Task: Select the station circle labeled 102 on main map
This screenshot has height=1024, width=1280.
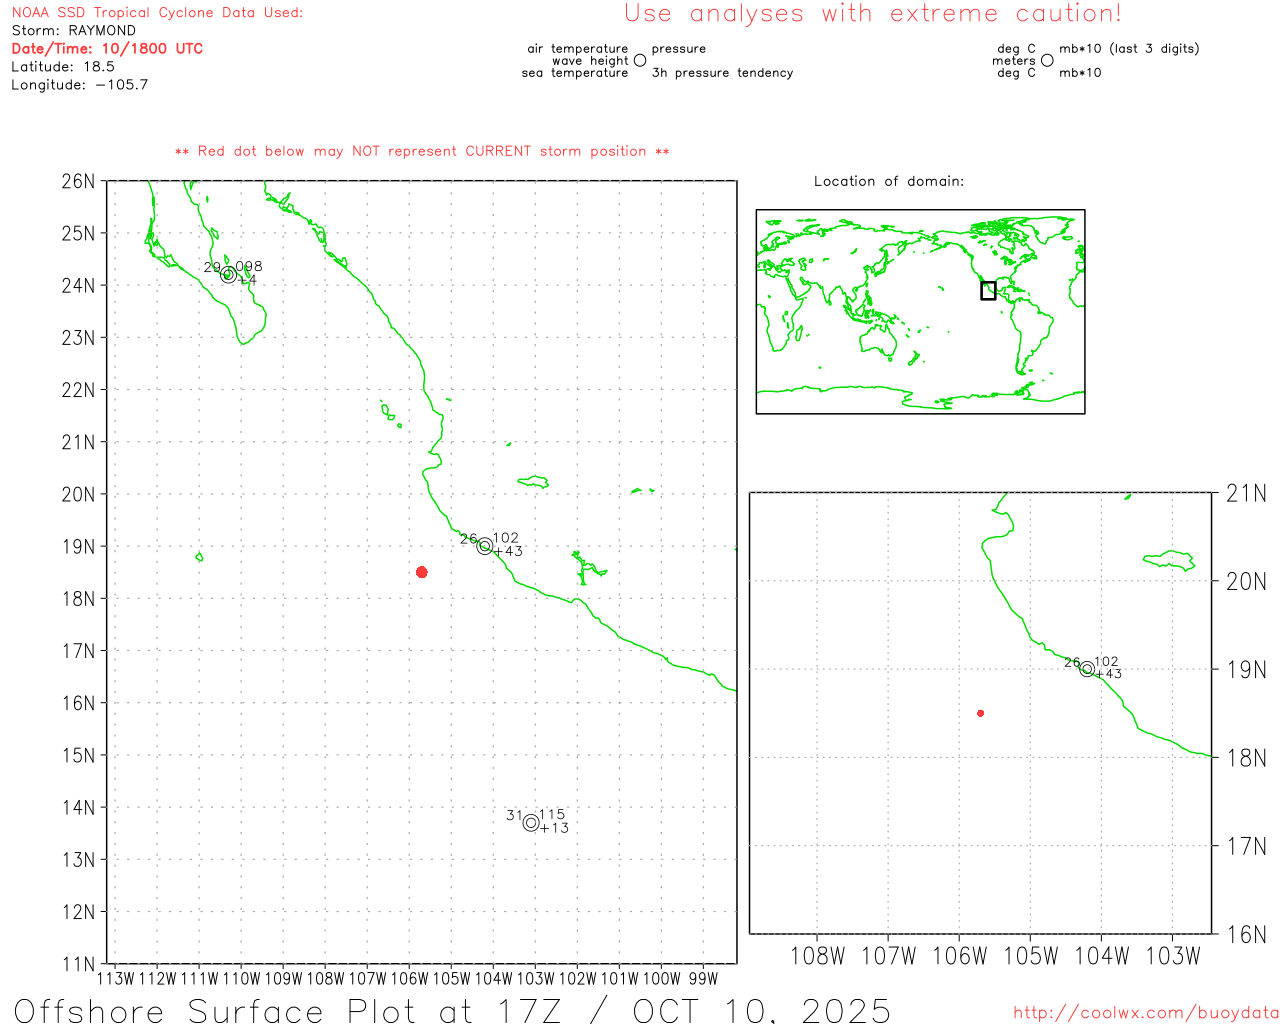Action: coord(485,546)
